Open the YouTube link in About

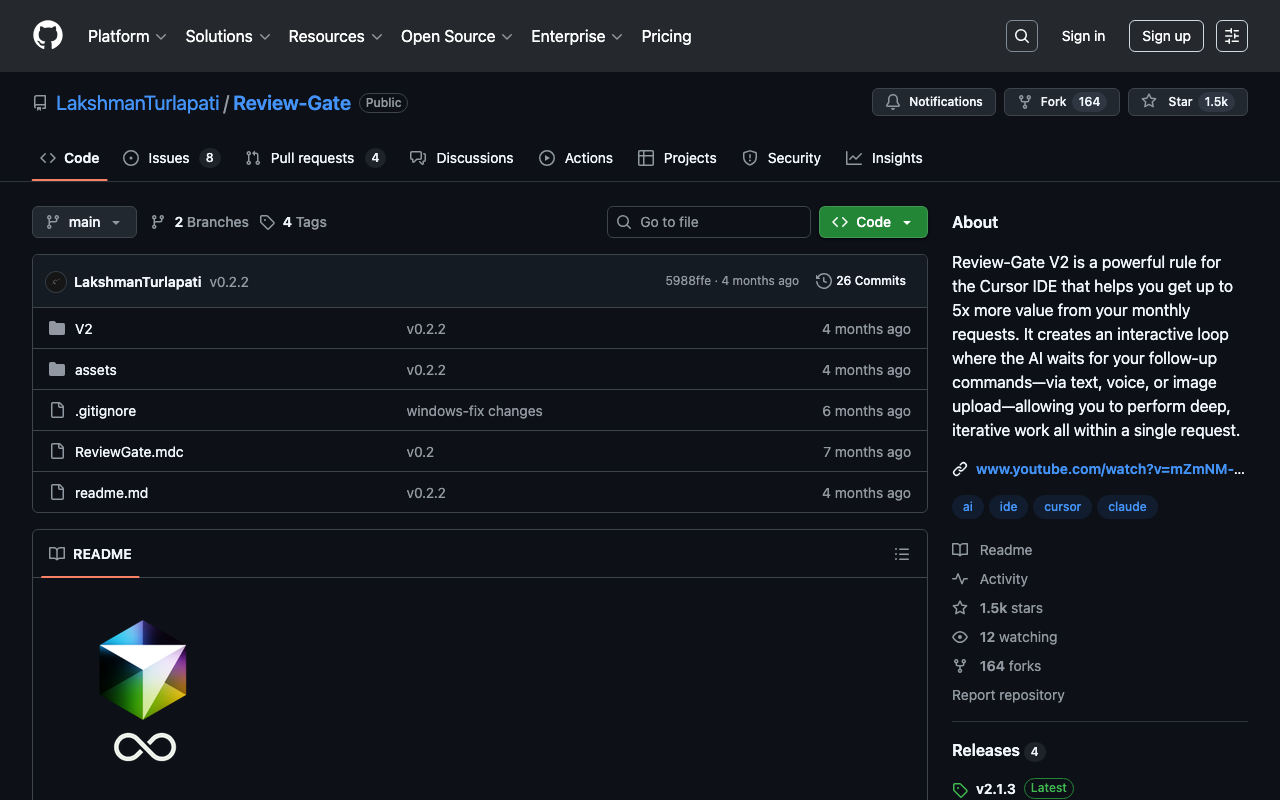[x=1109, y=469]
